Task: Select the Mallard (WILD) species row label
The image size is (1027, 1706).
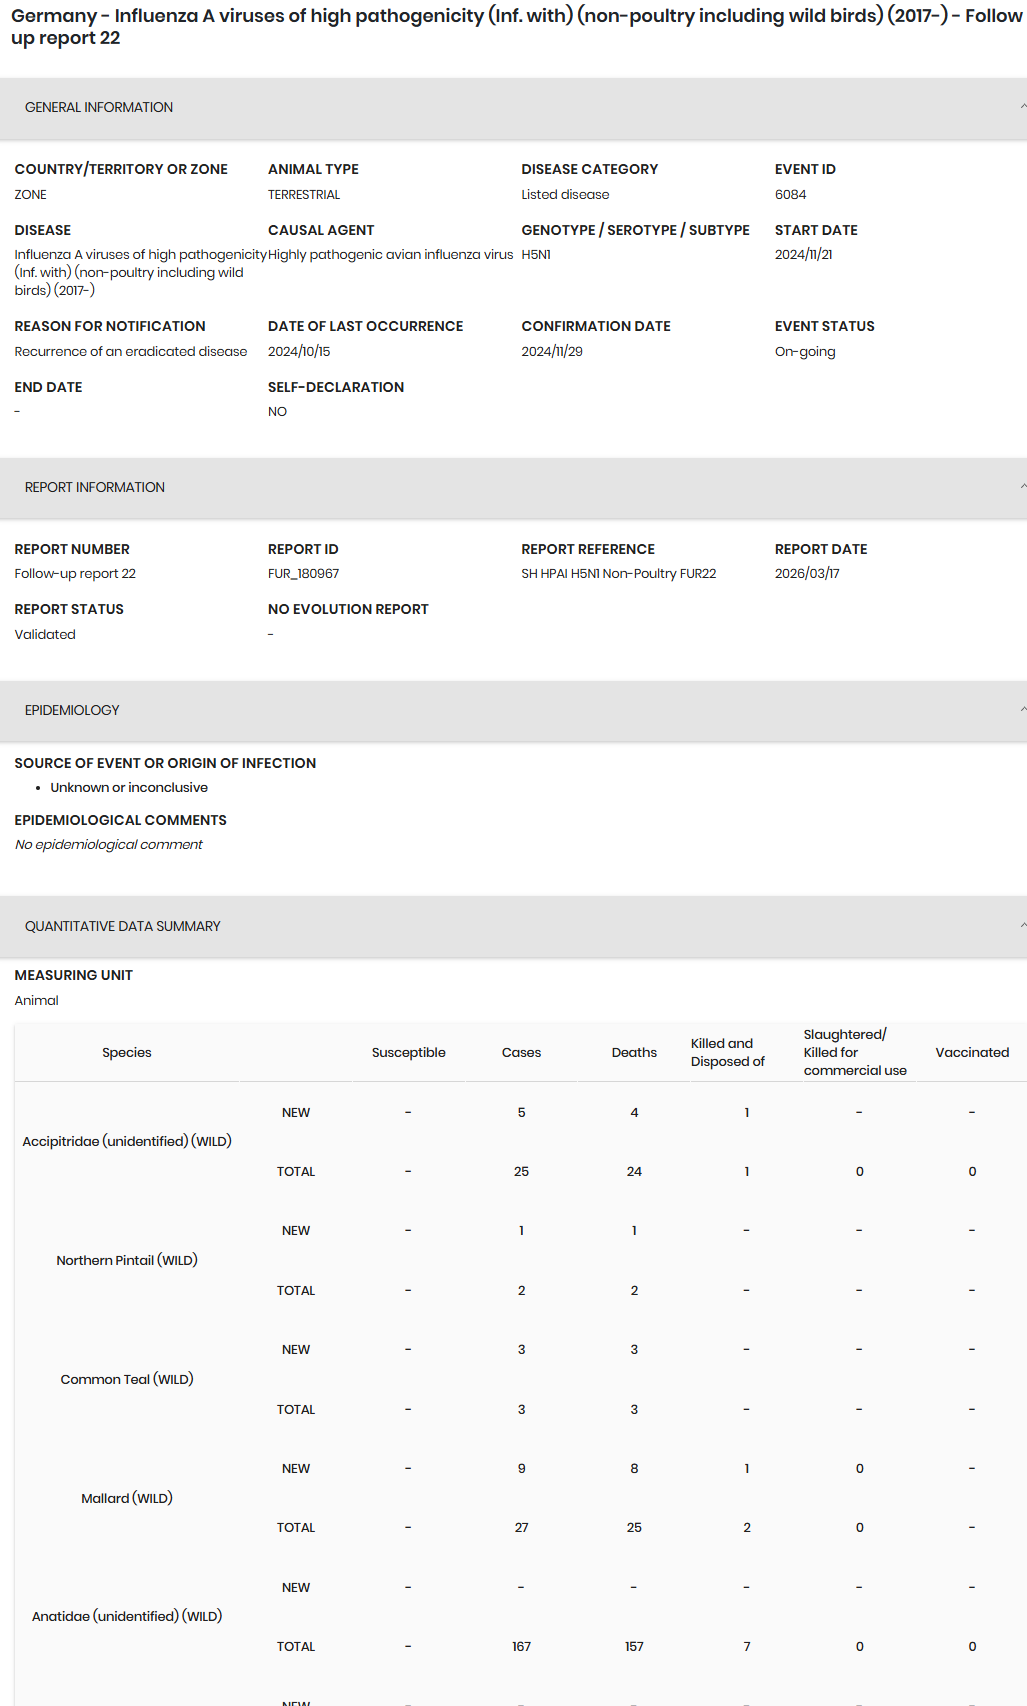Action: point(127,1498)
